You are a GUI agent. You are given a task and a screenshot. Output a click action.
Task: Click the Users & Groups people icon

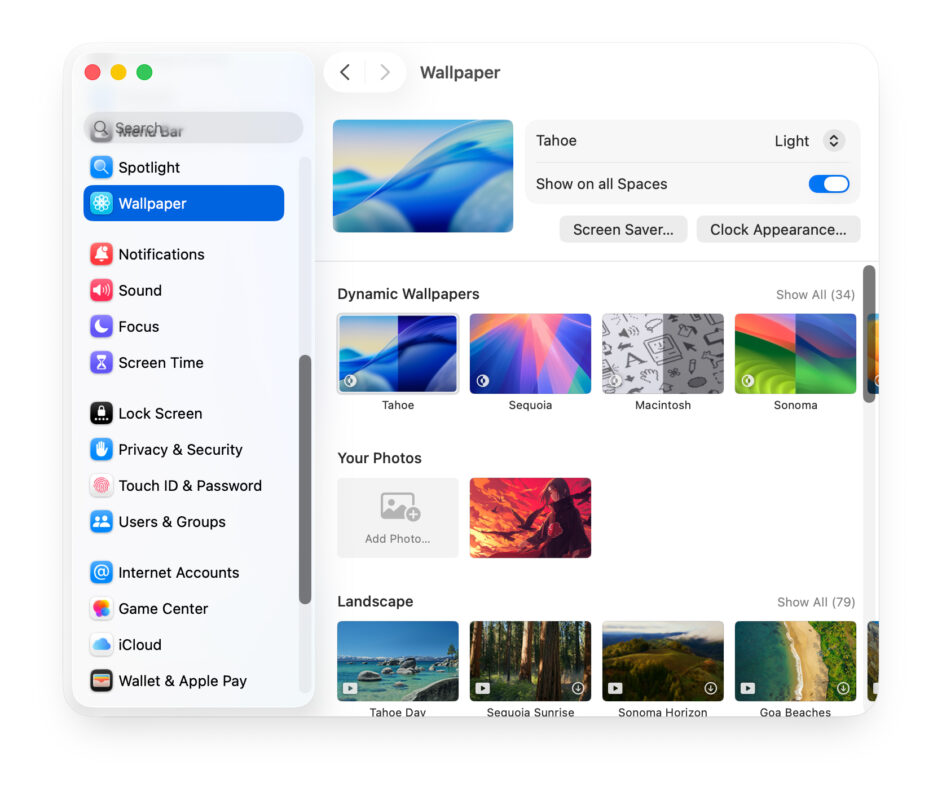pyautogui.click(x=101, y=521)
